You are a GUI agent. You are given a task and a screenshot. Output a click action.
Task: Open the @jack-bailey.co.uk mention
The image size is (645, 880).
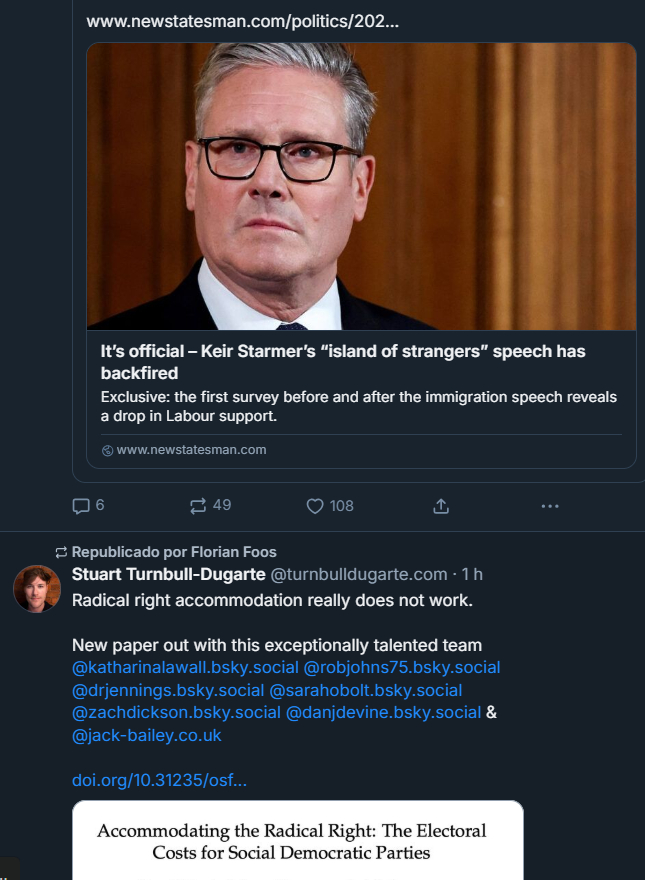147,735
